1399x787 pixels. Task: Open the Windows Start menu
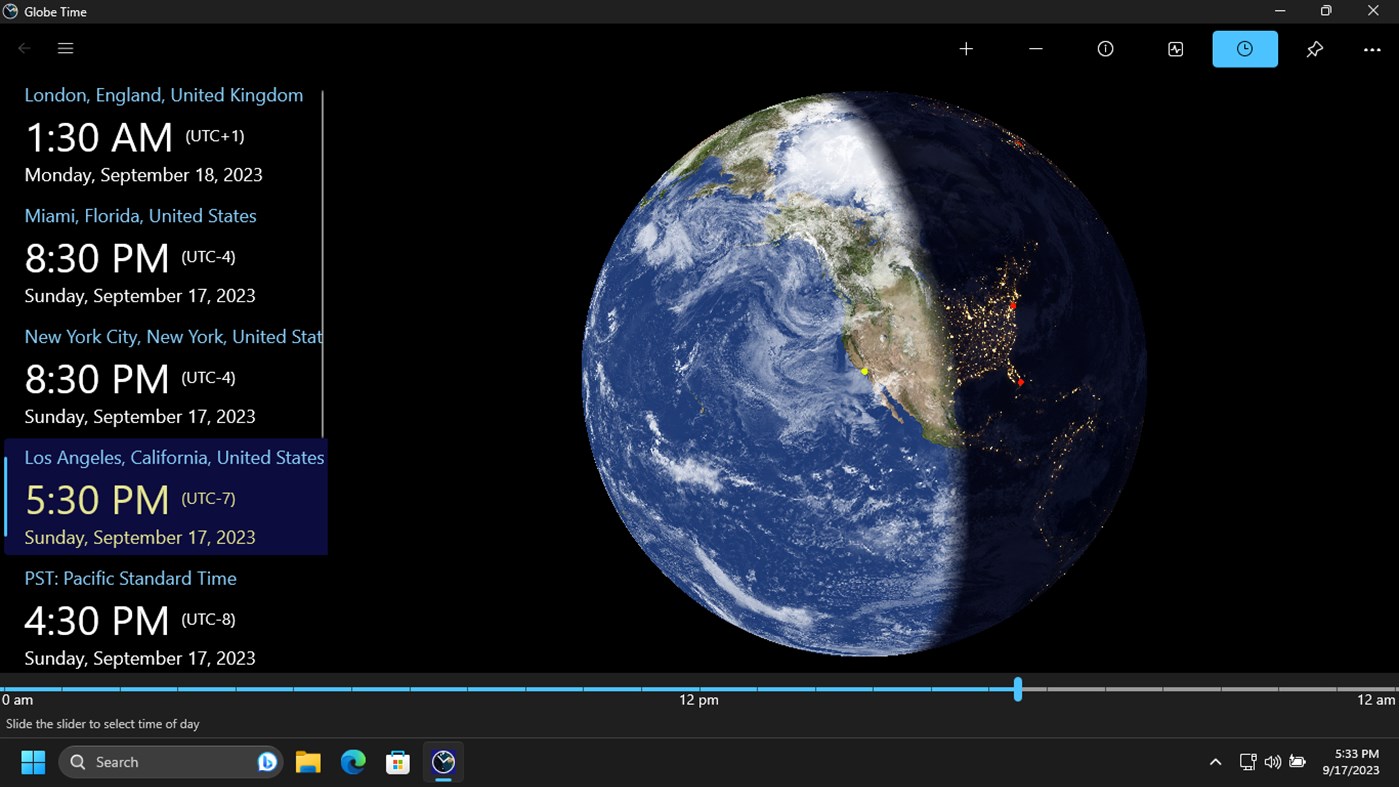click(33, 762)
